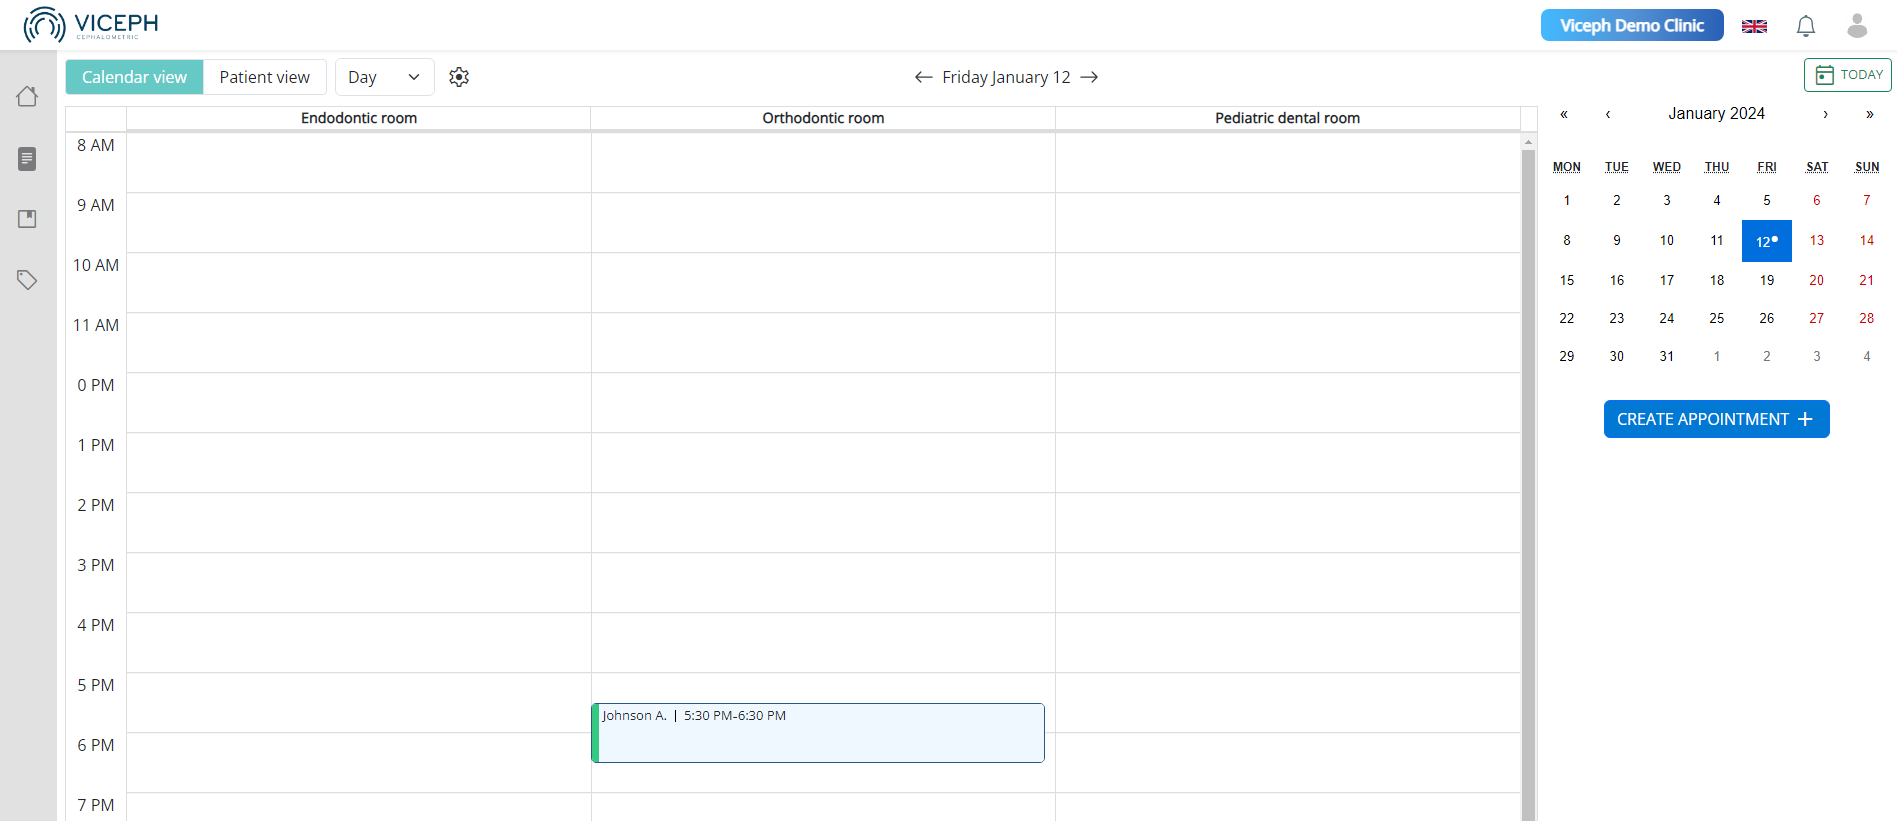The height and width of the screenshot is (821, 1897).
Task: Change language via UK flag icon
Action: tap(1754, 26)
